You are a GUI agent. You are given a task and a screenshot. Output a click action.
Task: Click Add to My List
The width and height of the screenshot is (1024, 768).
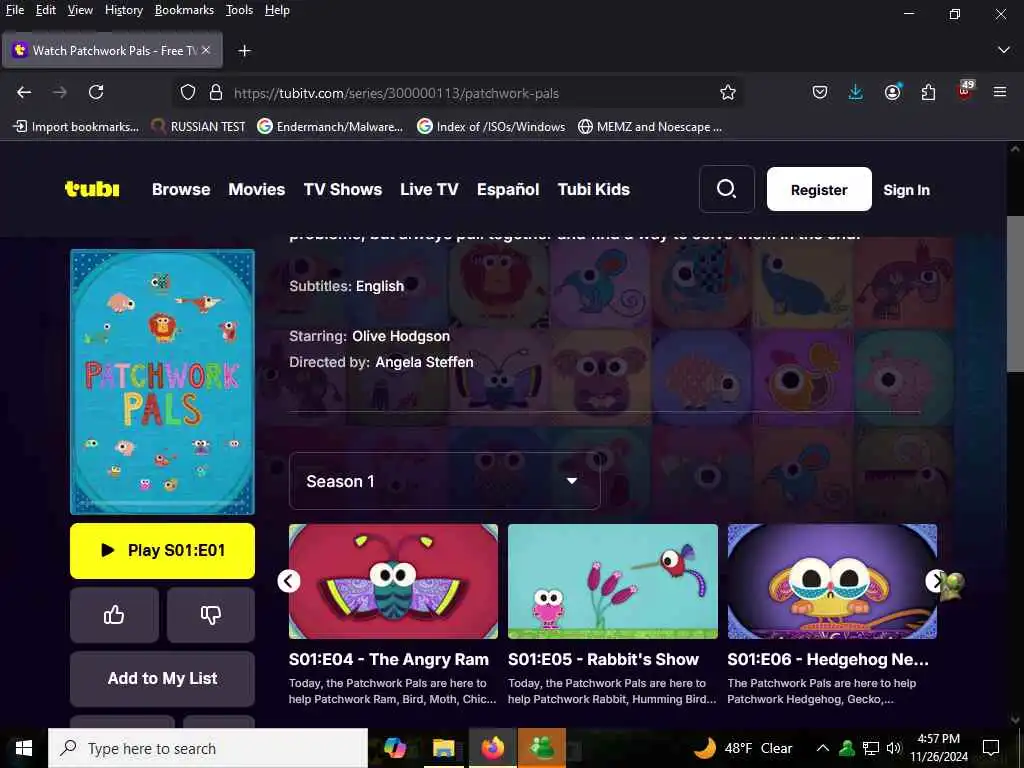(x=163, y=679)
